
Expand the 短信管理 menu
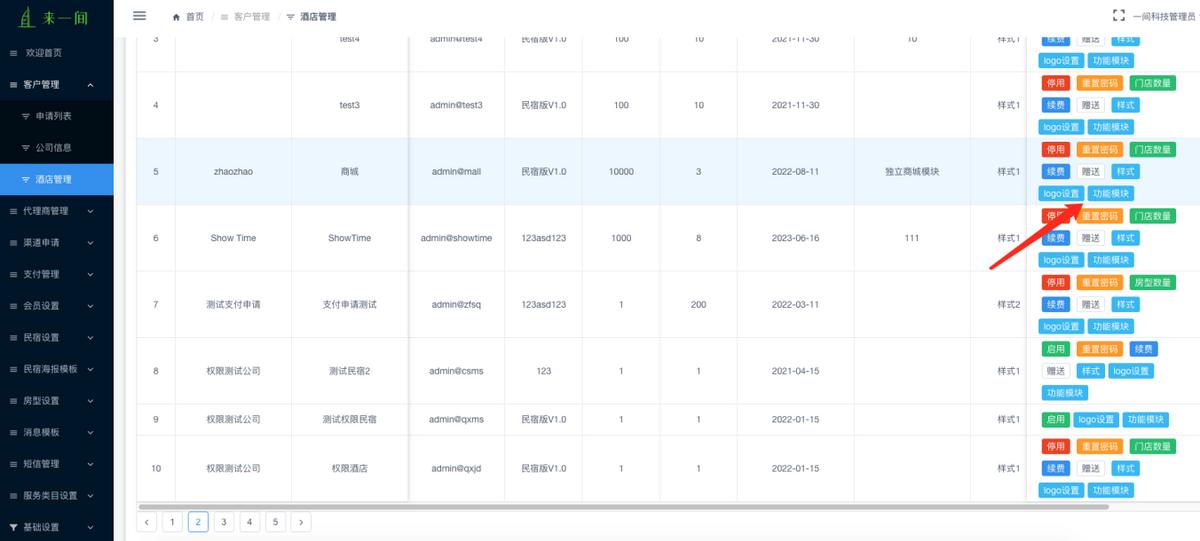[57, 464]
